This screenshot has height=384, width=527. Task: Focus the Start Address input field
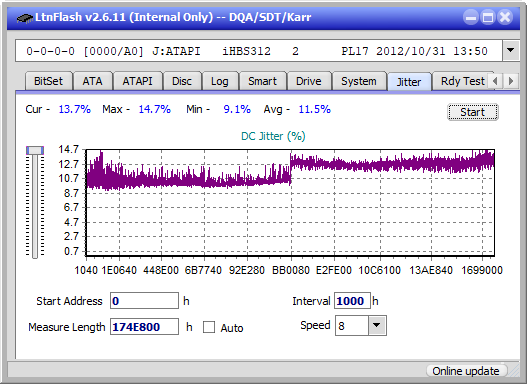pyautogui.click(x=145, y=301)
